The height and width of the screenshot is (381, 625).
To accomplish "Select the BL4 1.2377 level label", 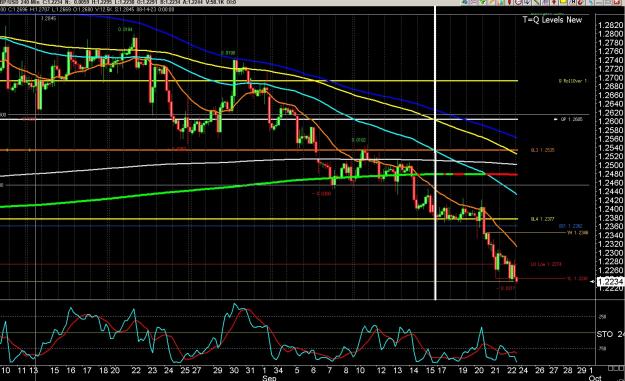I will click(542, 219).
